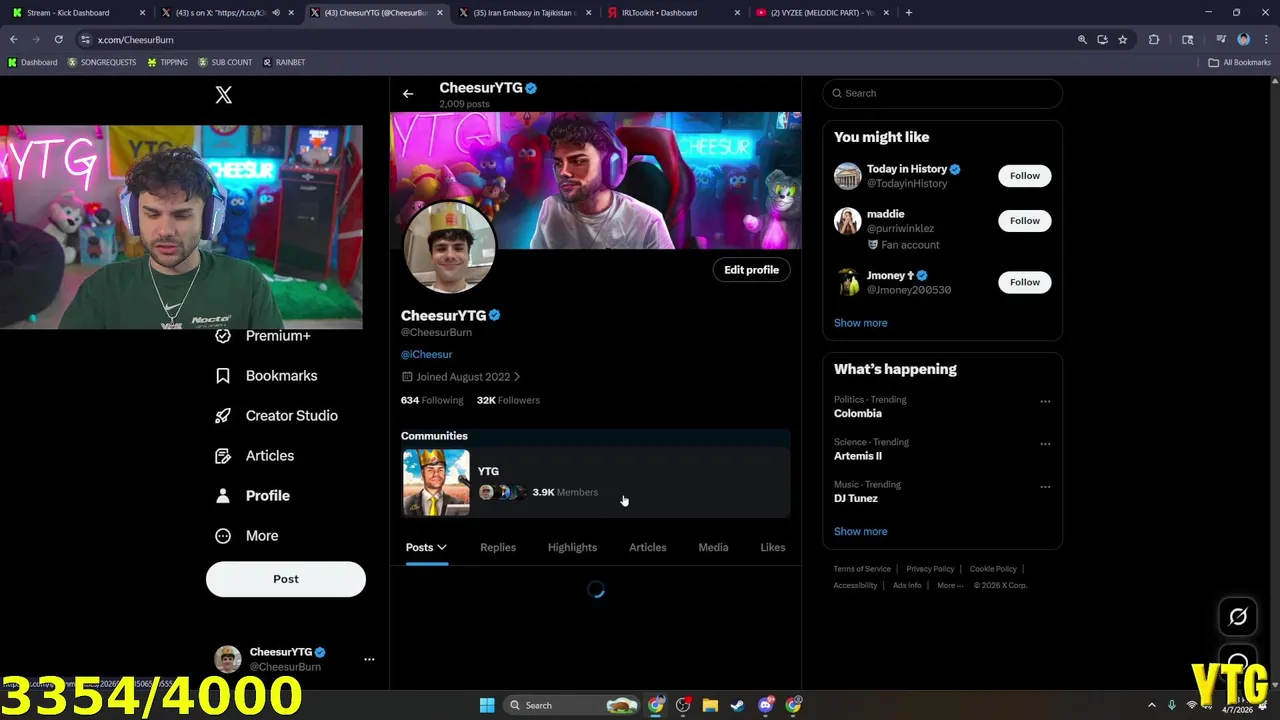Show more under What's happening
Viewport: 1280px width, 720px height.
[861, 531]
